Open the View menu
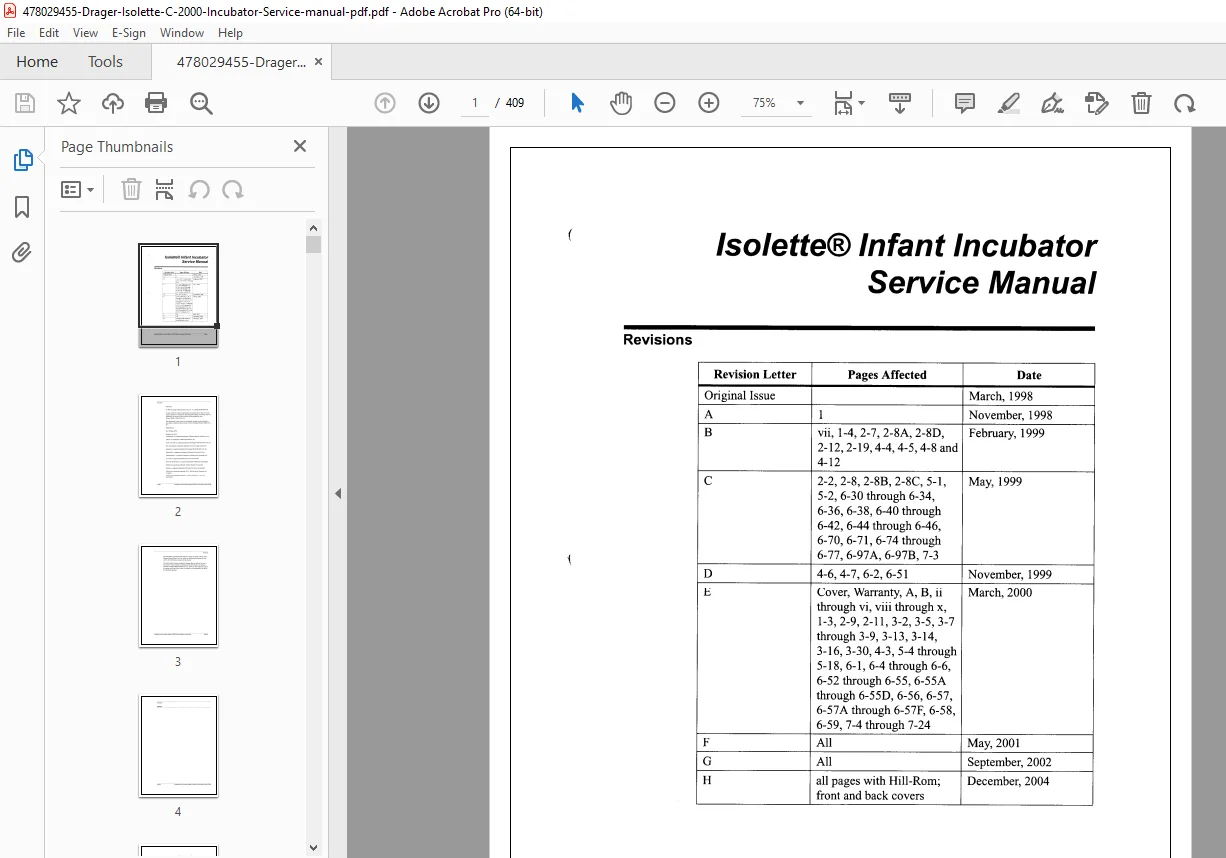This screenshot has width=1226, height=858. 86,33
